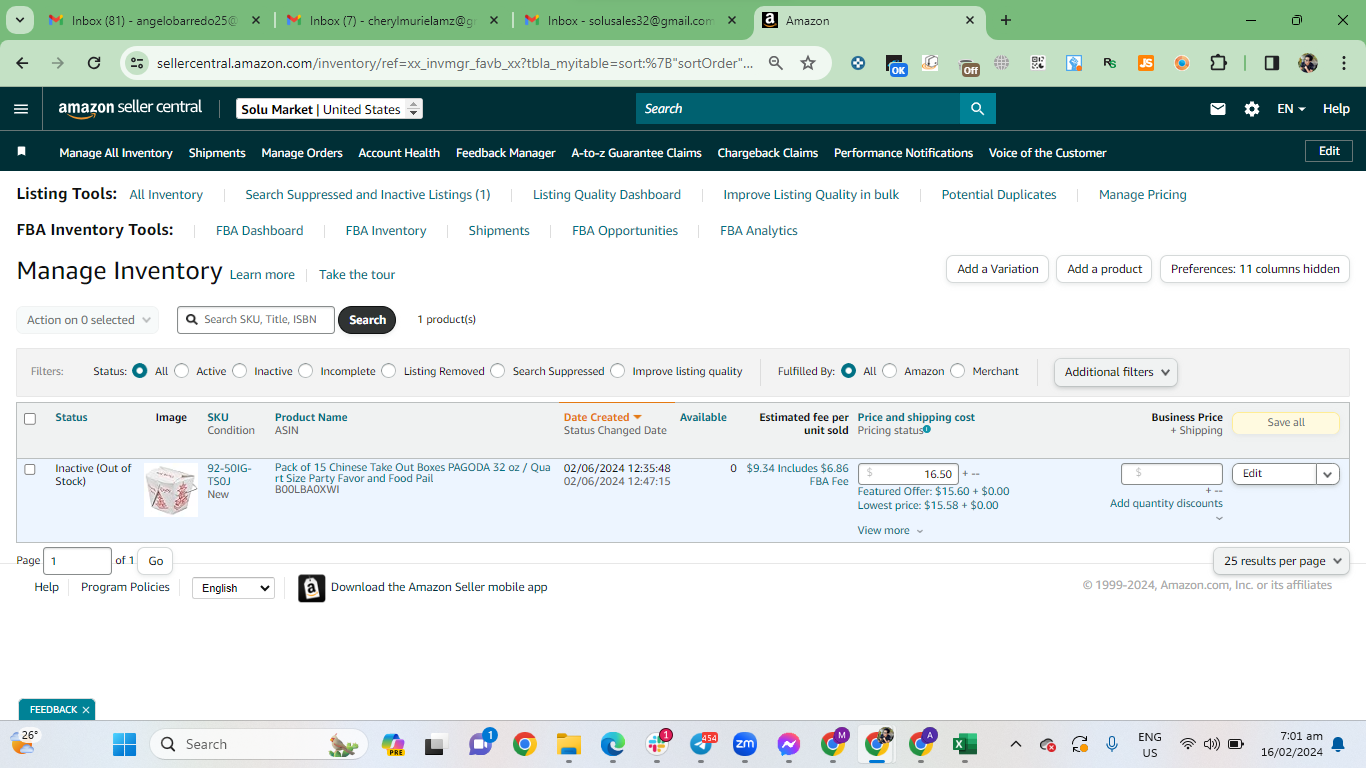Open Slack from the taskbar

[657, 744]
